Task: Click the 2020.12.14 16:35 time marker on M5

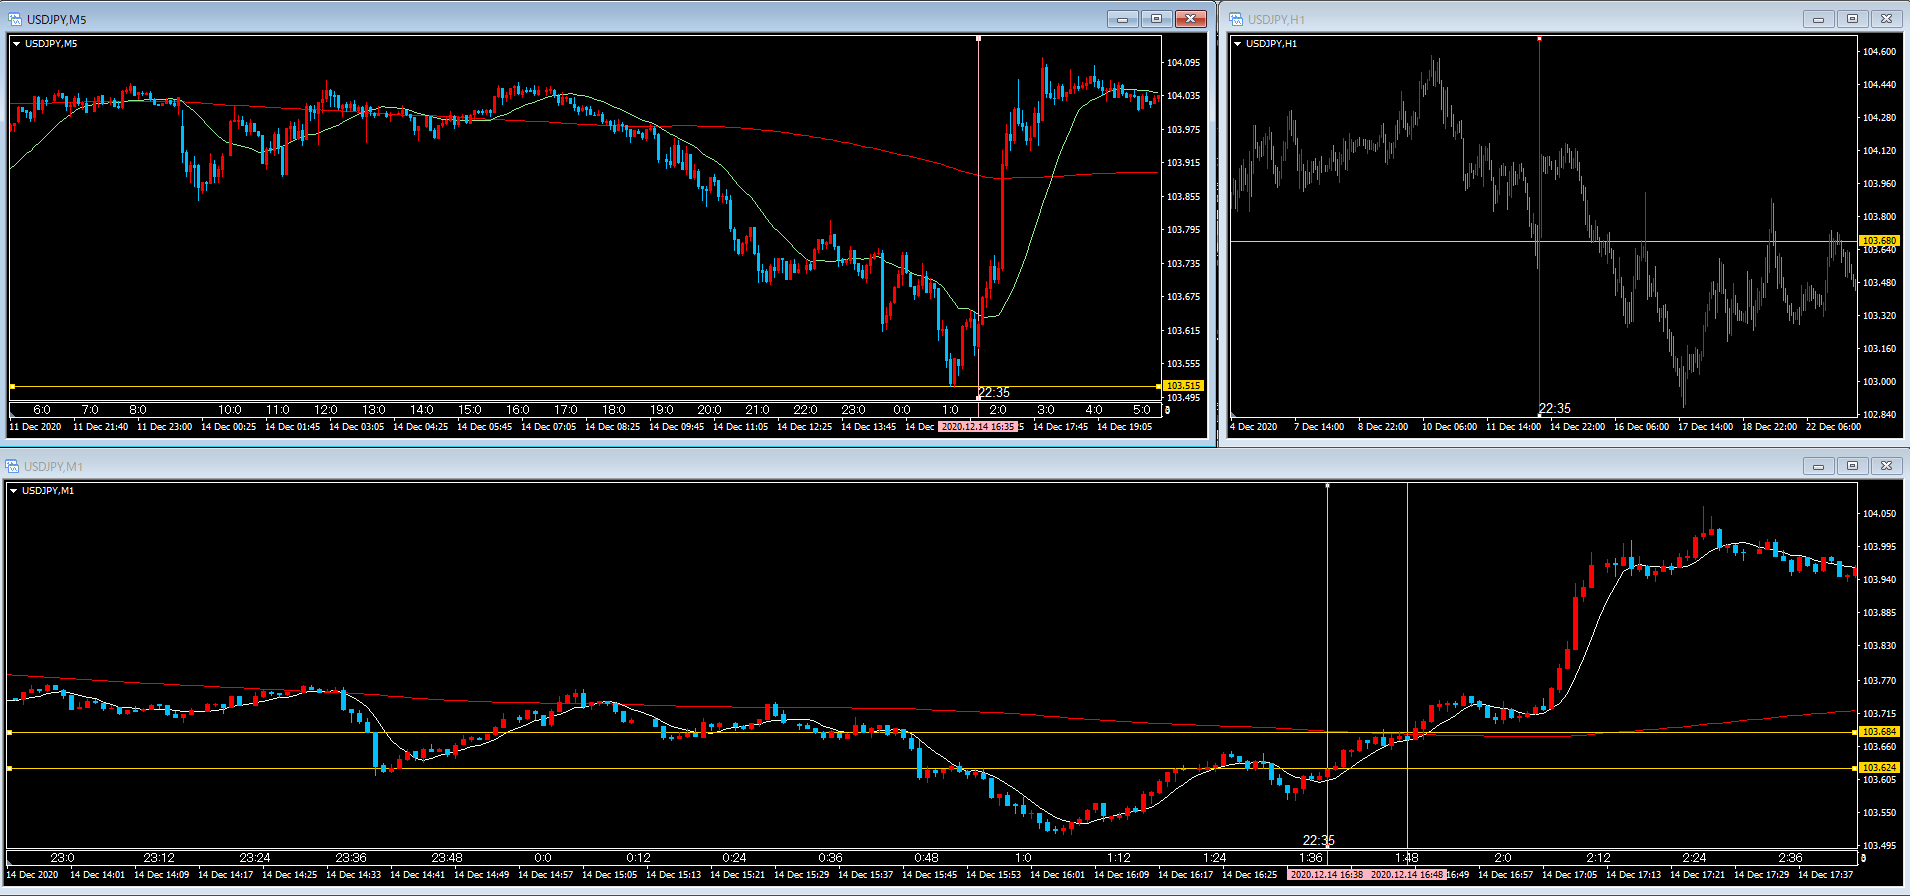Action: (x=977, y=427)
